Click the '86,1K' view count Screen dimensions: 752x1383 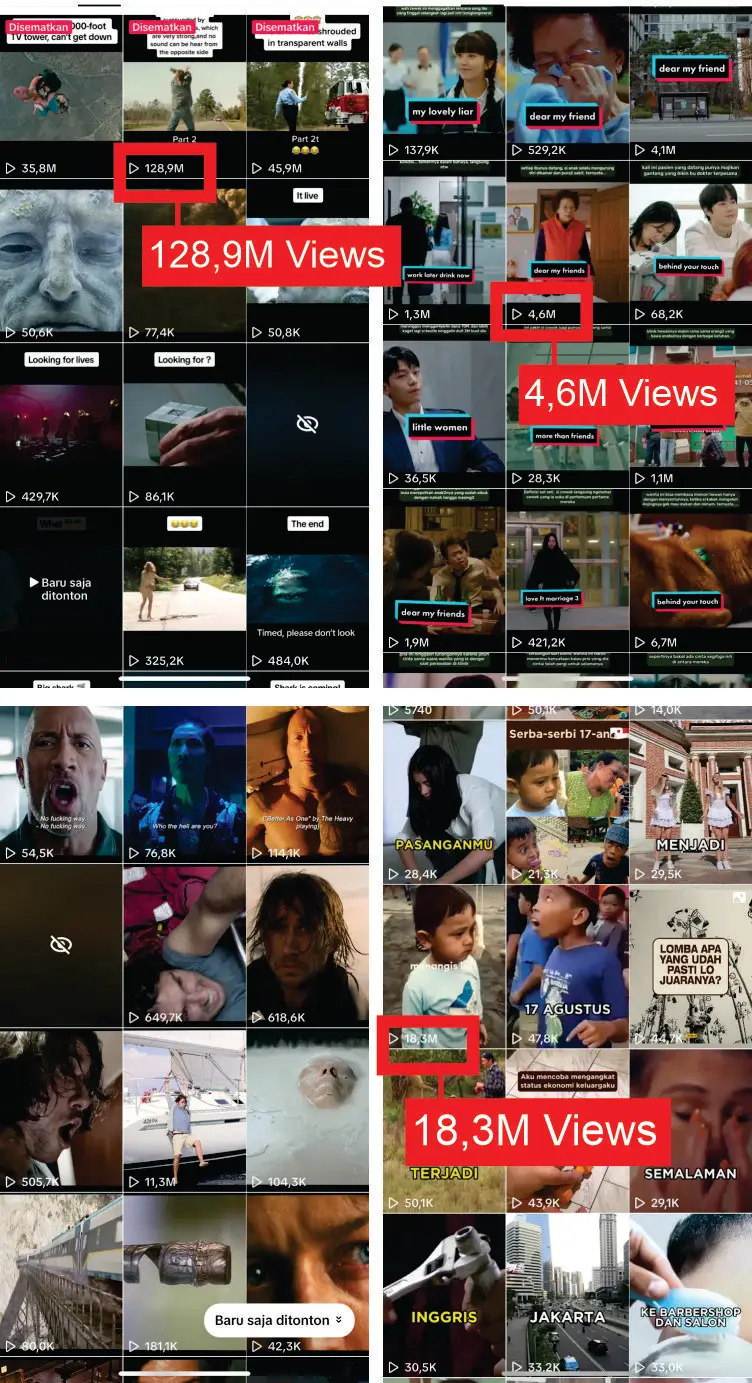(160, 496)
